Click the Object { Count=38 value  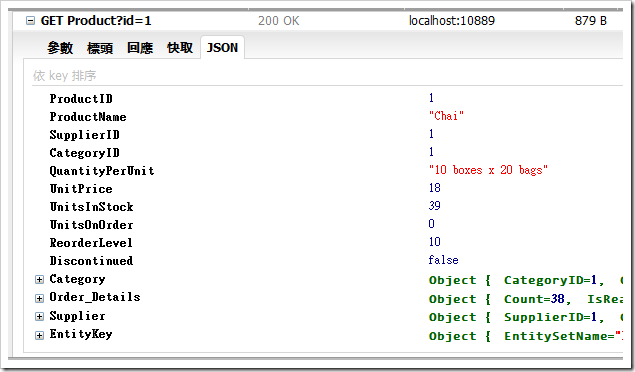[x=526, y=299]
